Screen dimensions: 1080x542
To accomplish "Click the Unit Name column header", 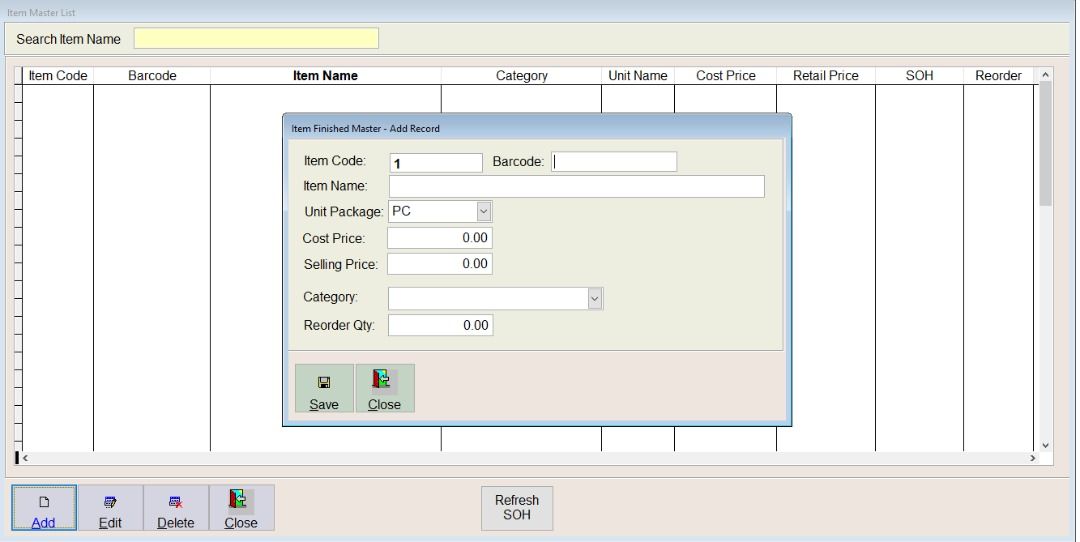I will pyautogui.click(x=638, y=76).
